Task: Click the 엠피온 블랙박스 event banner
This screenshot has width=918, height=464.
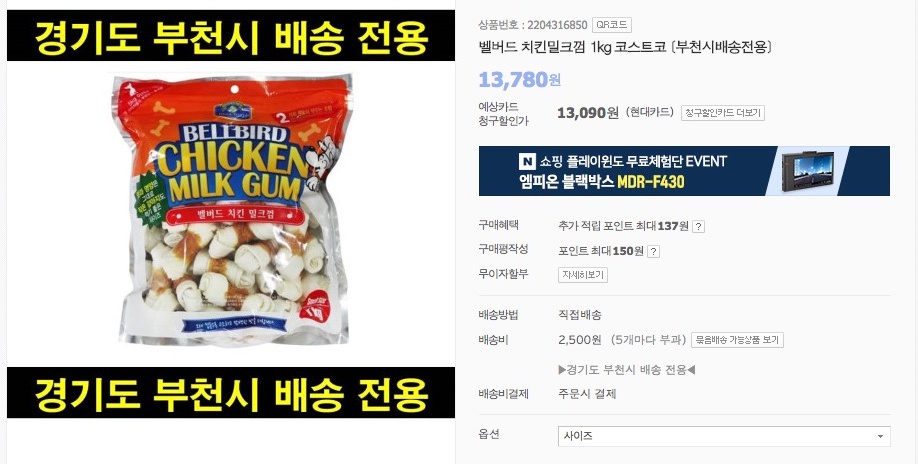Action: [x=684, y=171]
